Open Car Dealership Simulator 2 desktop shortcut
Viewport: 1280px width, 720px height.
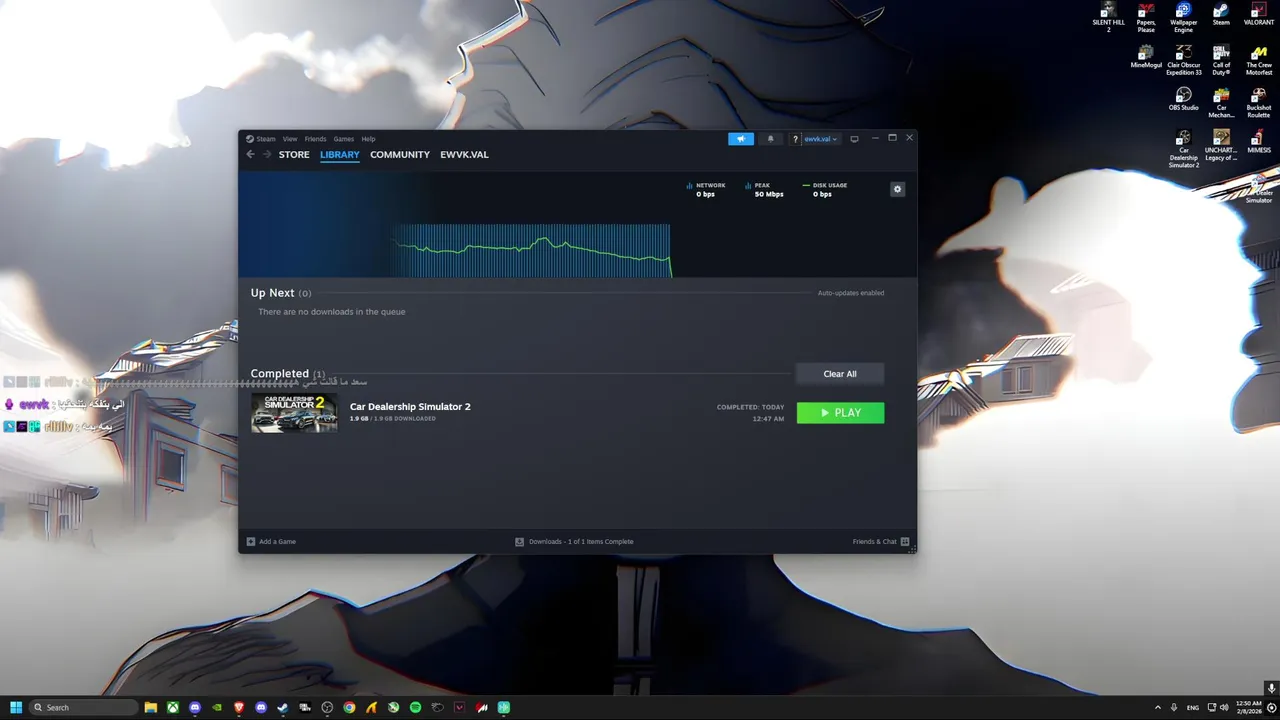[x=1184, y=149]
